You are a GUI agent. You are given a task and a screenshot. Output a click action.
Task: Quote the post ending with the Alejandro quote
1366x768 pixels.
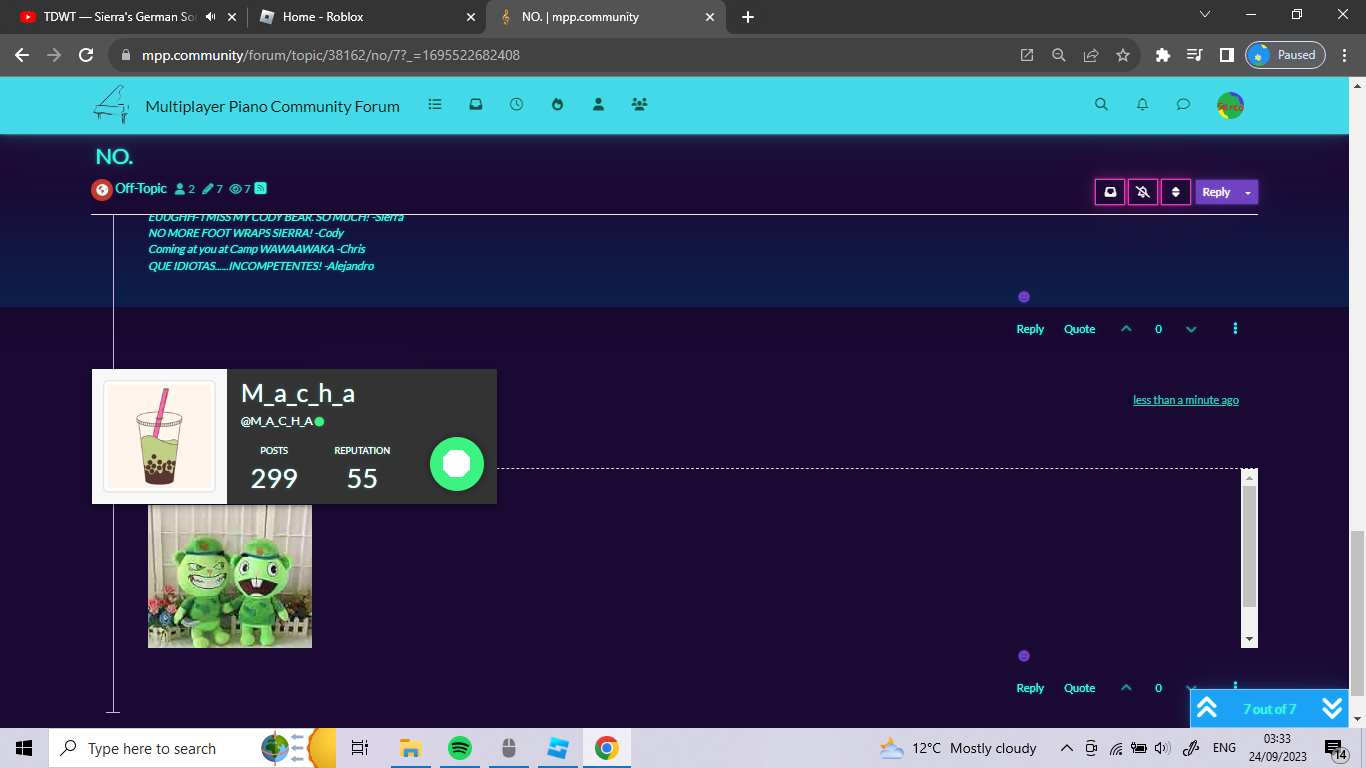pyautogui.click(x=1079, y=329)
